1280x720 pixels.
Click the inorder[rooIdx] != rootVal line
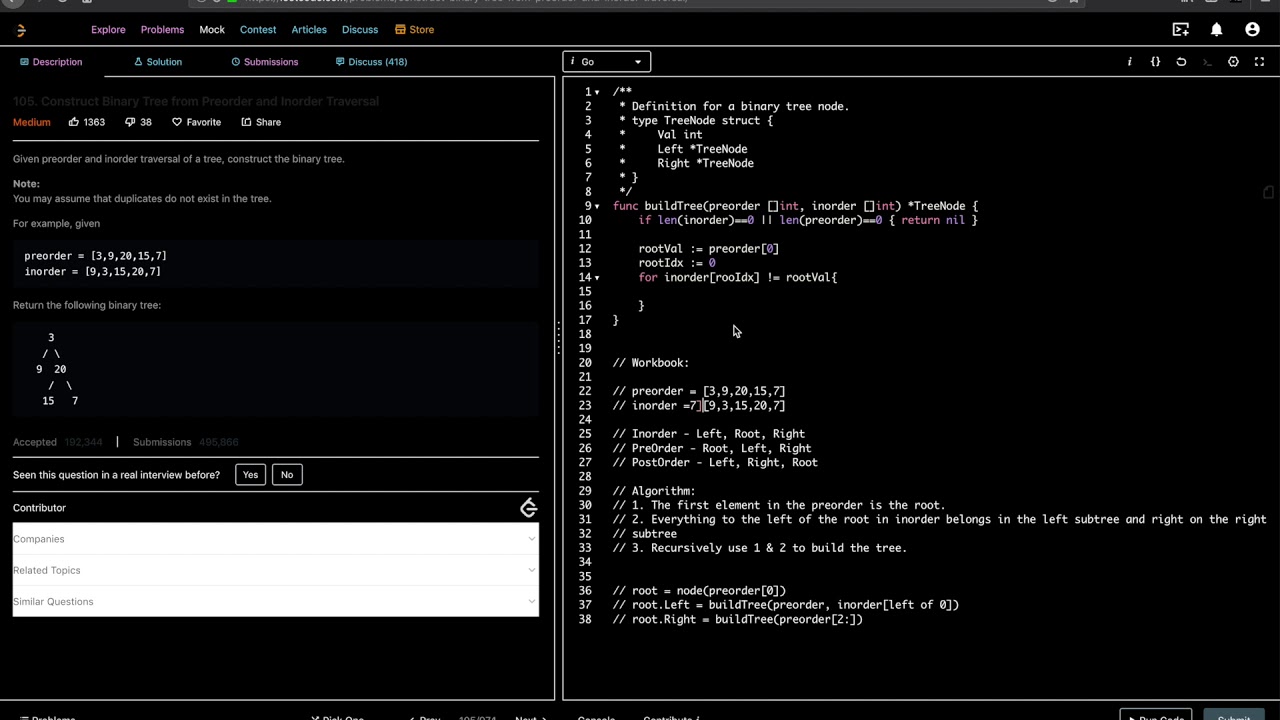738,277
